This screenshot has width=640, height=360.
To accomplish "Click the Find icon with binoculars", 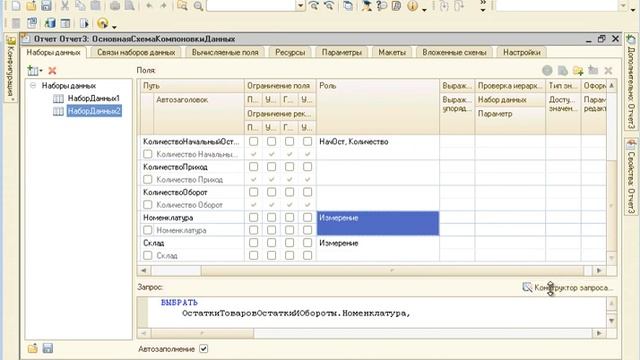I will [182, 6].
